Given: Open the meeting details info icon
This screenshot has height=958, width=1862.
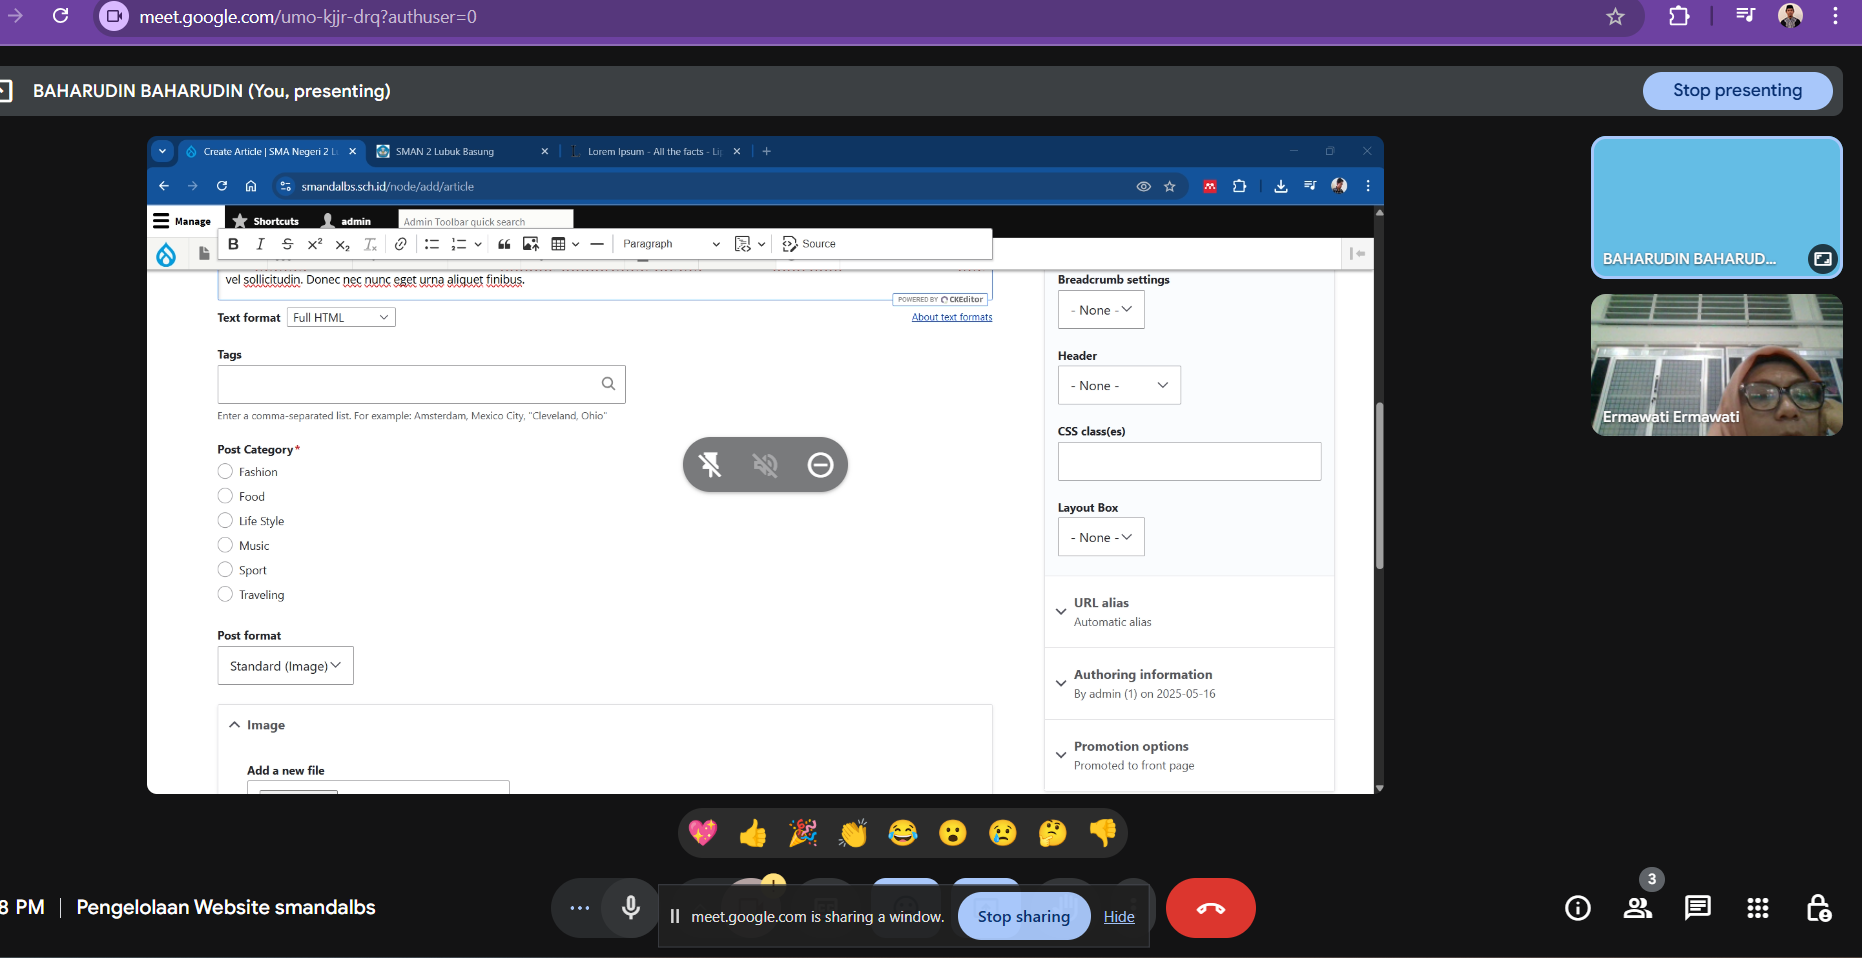Looking at the screenshot, I should tap(1577, 908).
